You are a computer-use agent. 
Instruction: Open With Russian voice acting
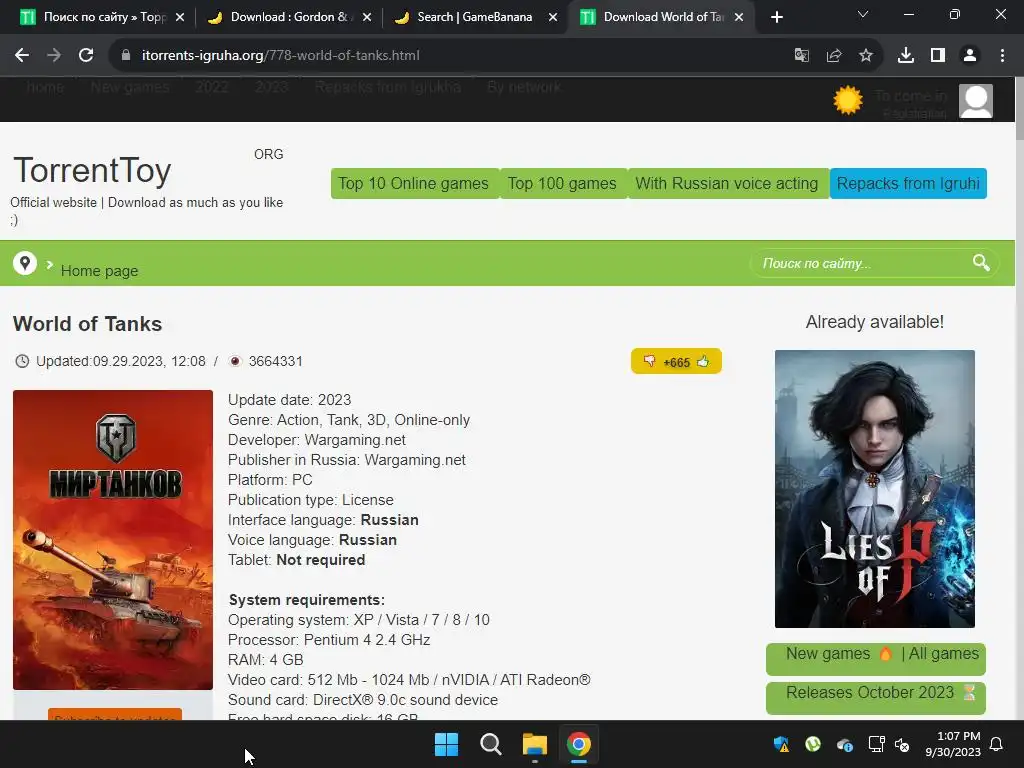tap(727, 184)
